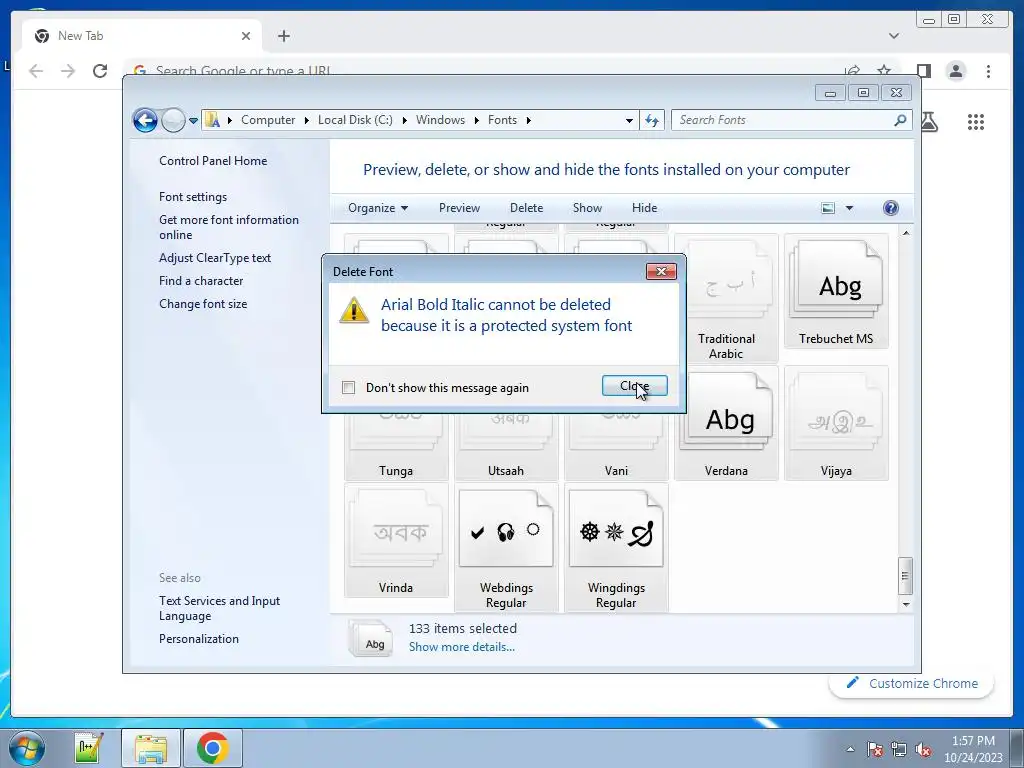Screen dimensions: 1024x768
Task: Open Personalization link
Action: [199, 639]
